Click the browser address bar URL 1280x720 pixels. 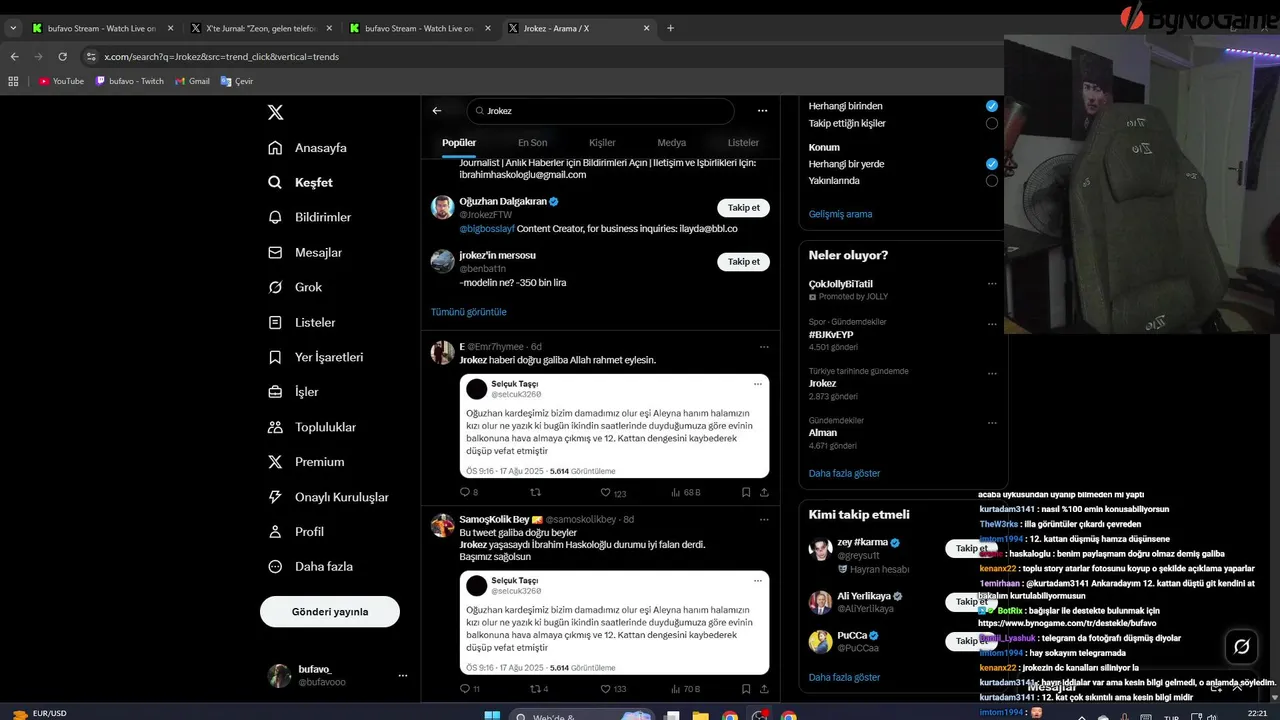coord(221,57)
